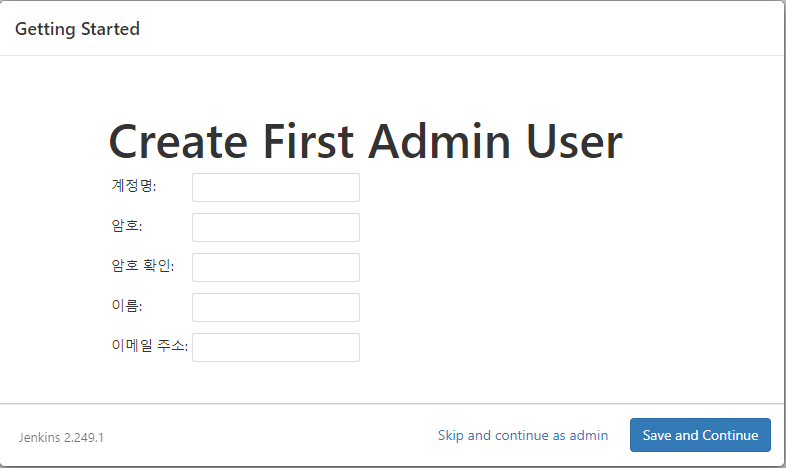The image size is (786, 468).
Task: Click empty footer space beside the version text
Action: (271, 436)
